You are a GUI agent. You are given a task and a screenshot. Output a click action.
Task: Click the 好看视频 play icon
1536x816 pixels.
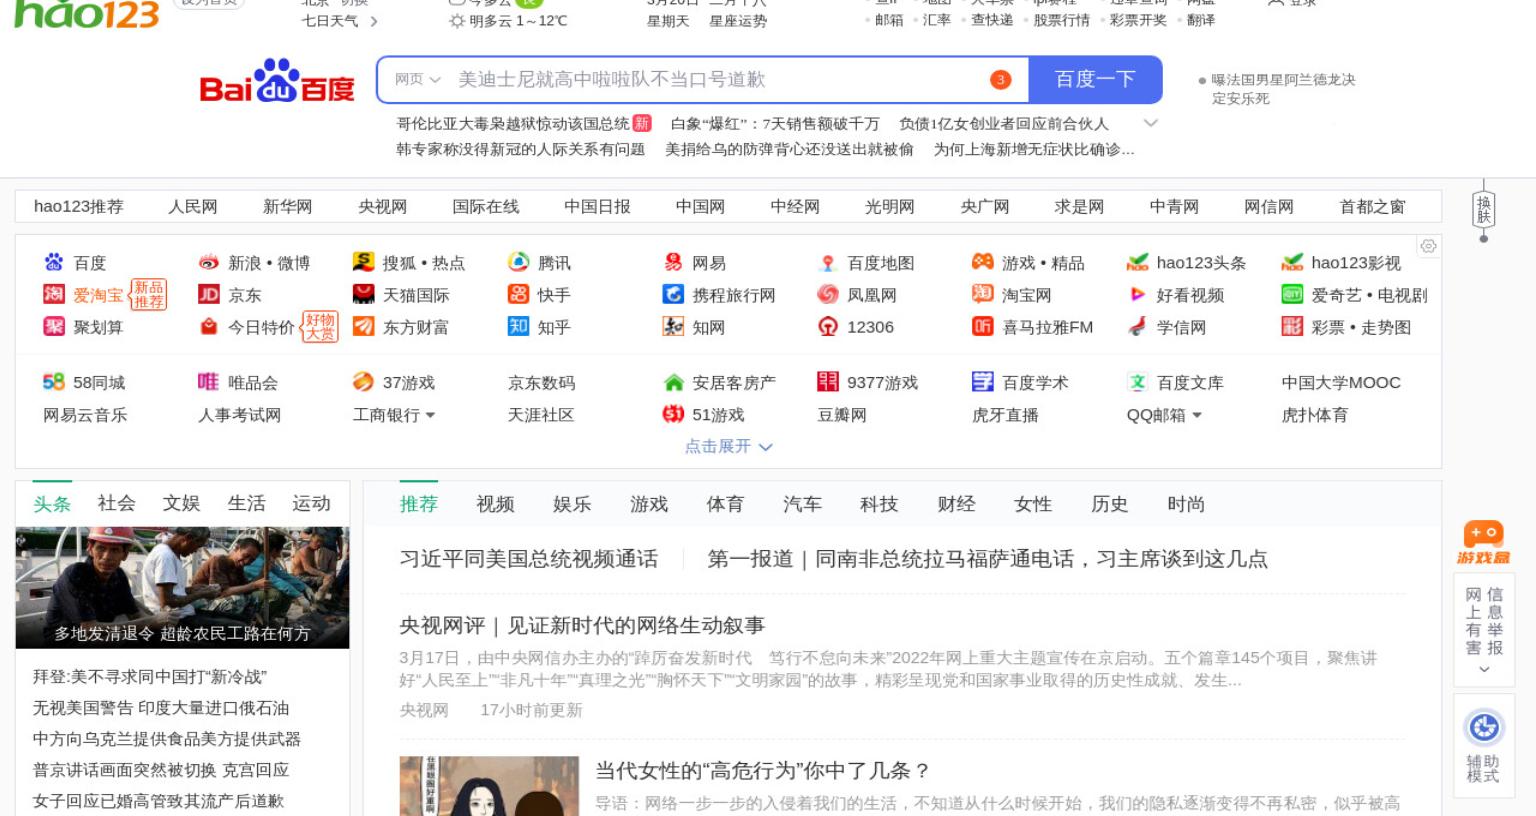coord(1137,295)
